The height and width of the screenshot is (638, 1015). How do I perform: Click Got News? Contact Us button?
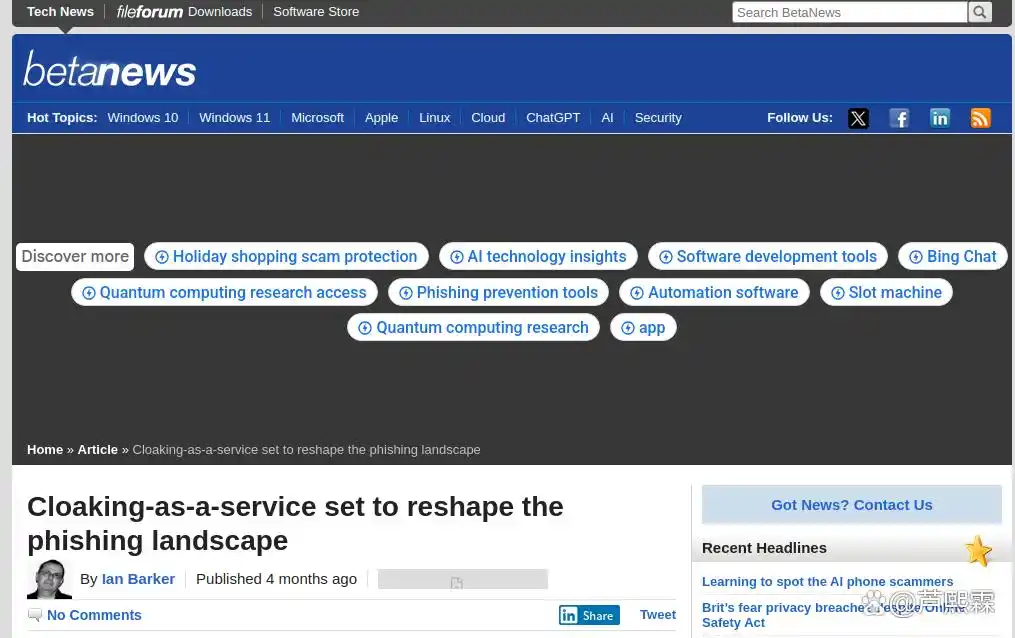pos(851,505)
